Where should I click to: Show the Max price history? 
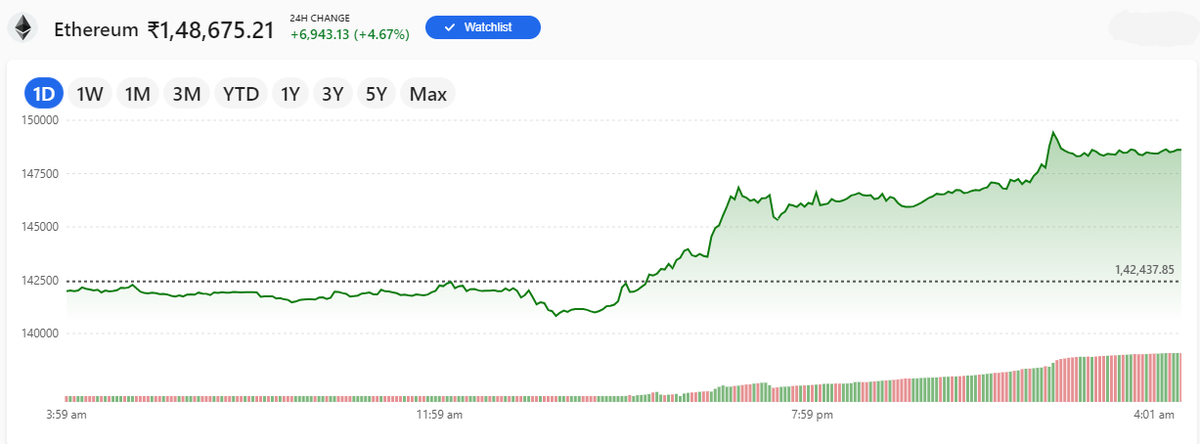click(428, 94)
